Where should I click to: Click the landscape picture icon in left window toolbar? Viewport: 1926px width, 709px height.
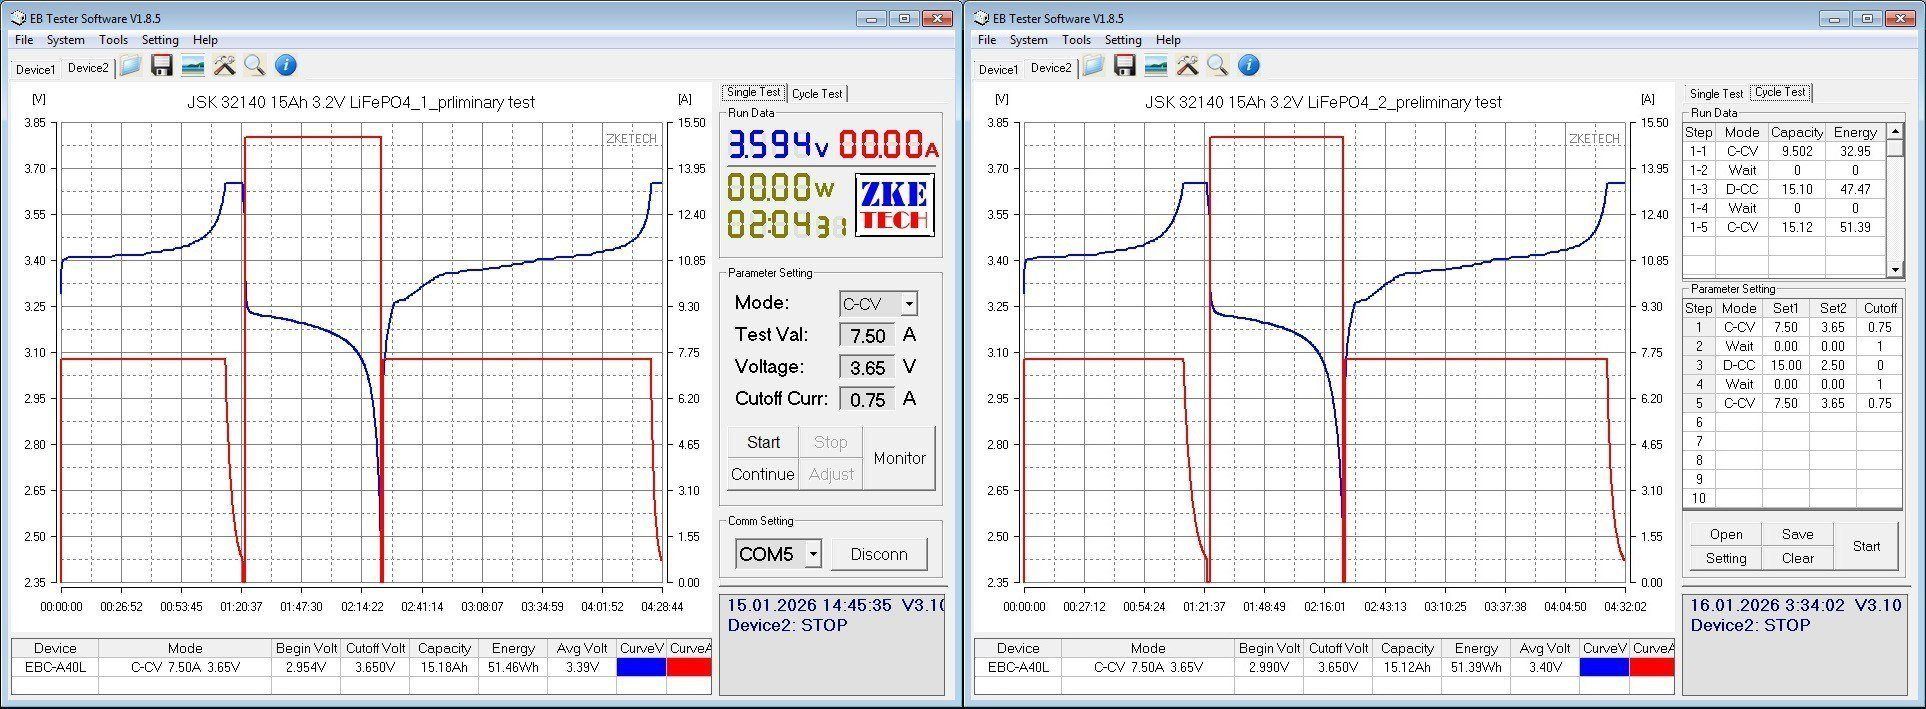pyautogui.click(x=193, y=66)
